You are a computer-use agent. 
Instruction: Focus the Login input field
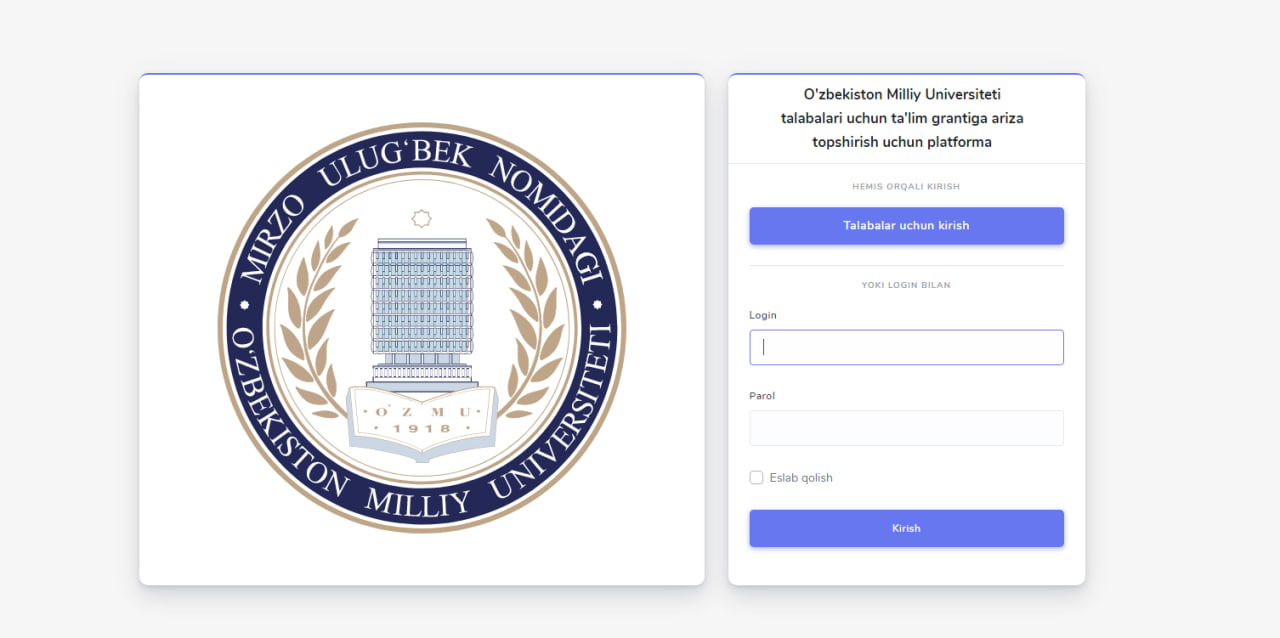coord(906,348)
